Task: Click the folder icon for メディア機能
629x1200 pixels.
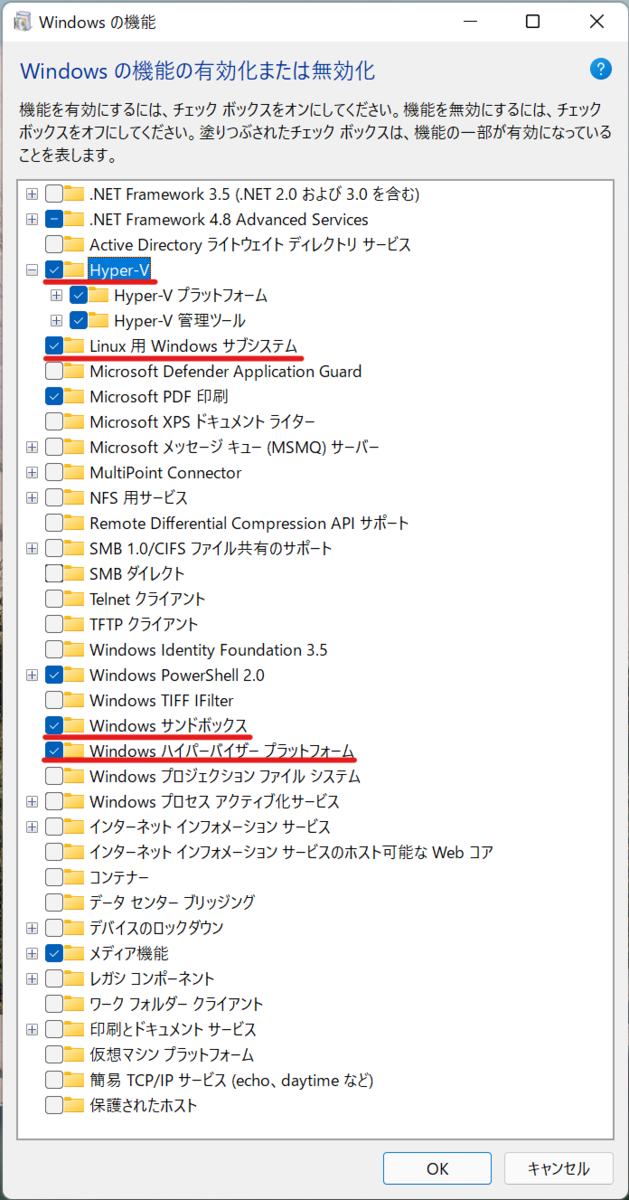Action: [75, 953]
